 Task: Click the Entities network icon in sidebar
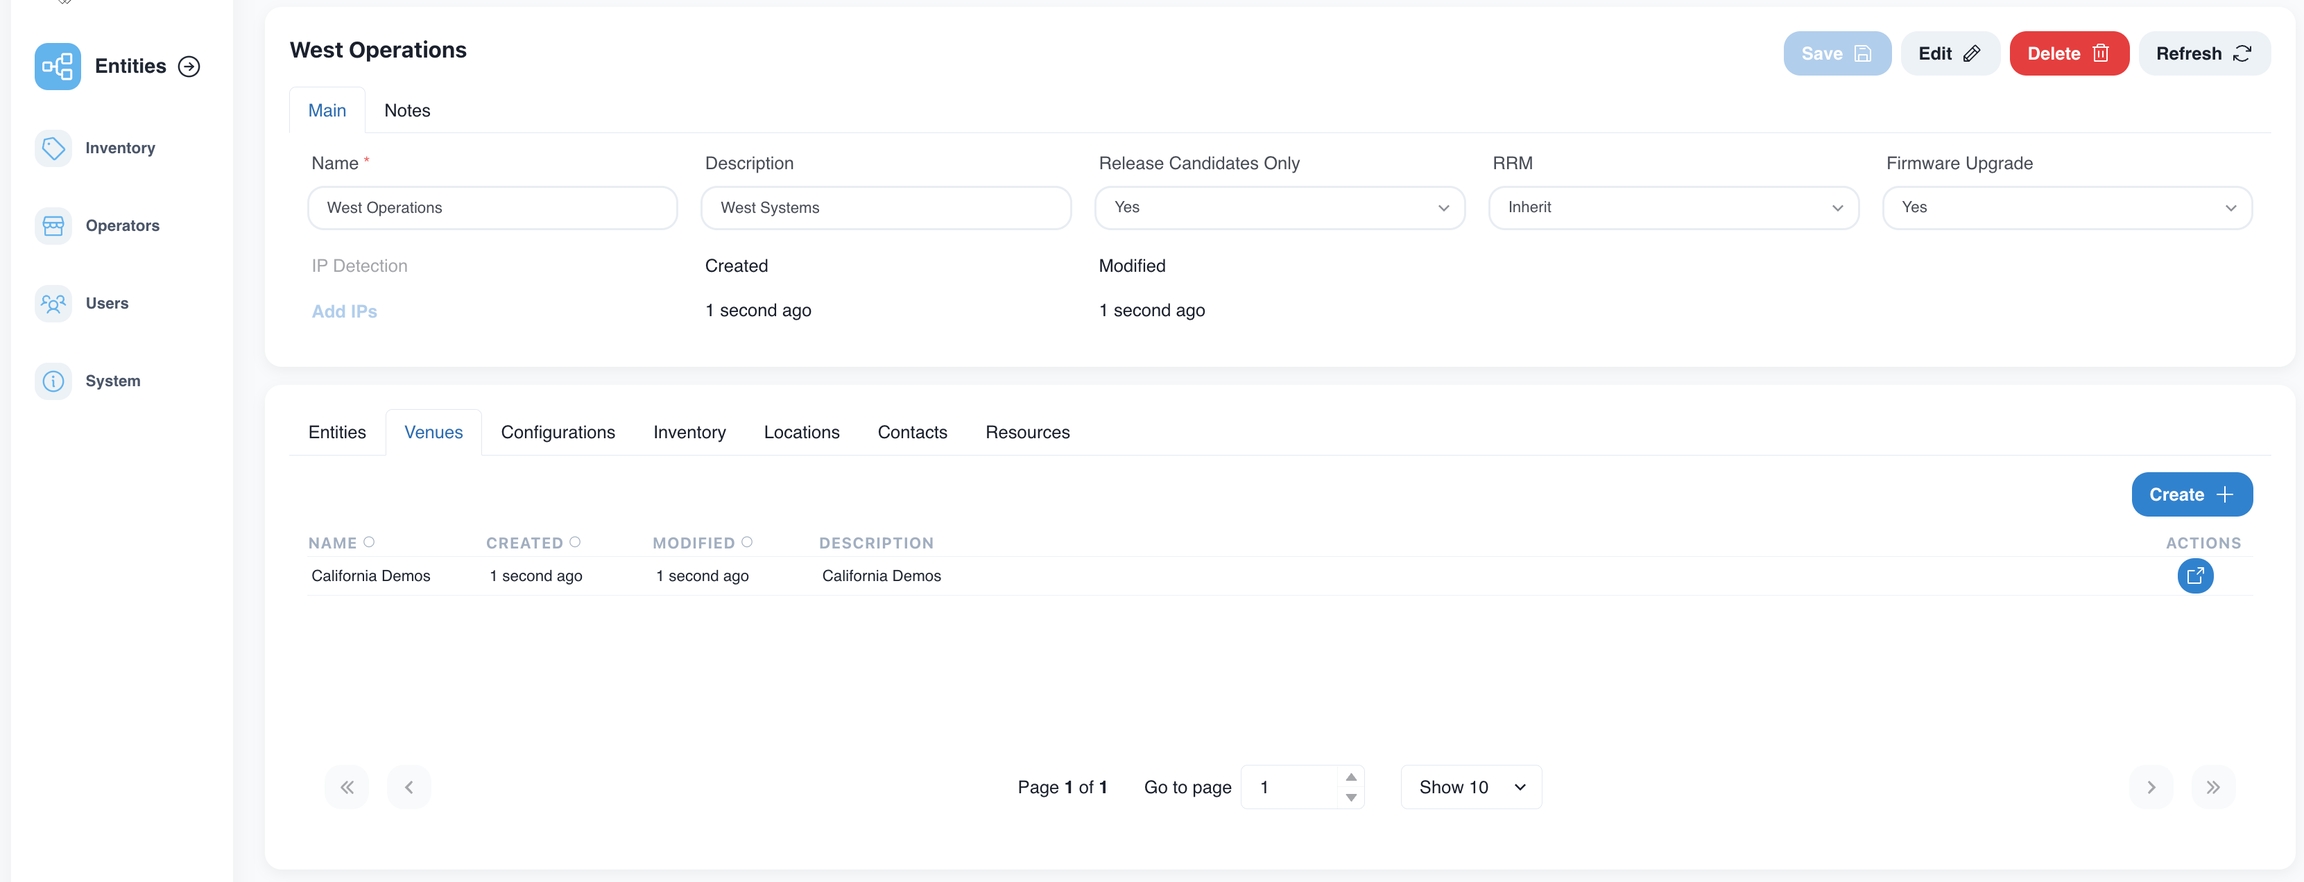coord(57,67)
